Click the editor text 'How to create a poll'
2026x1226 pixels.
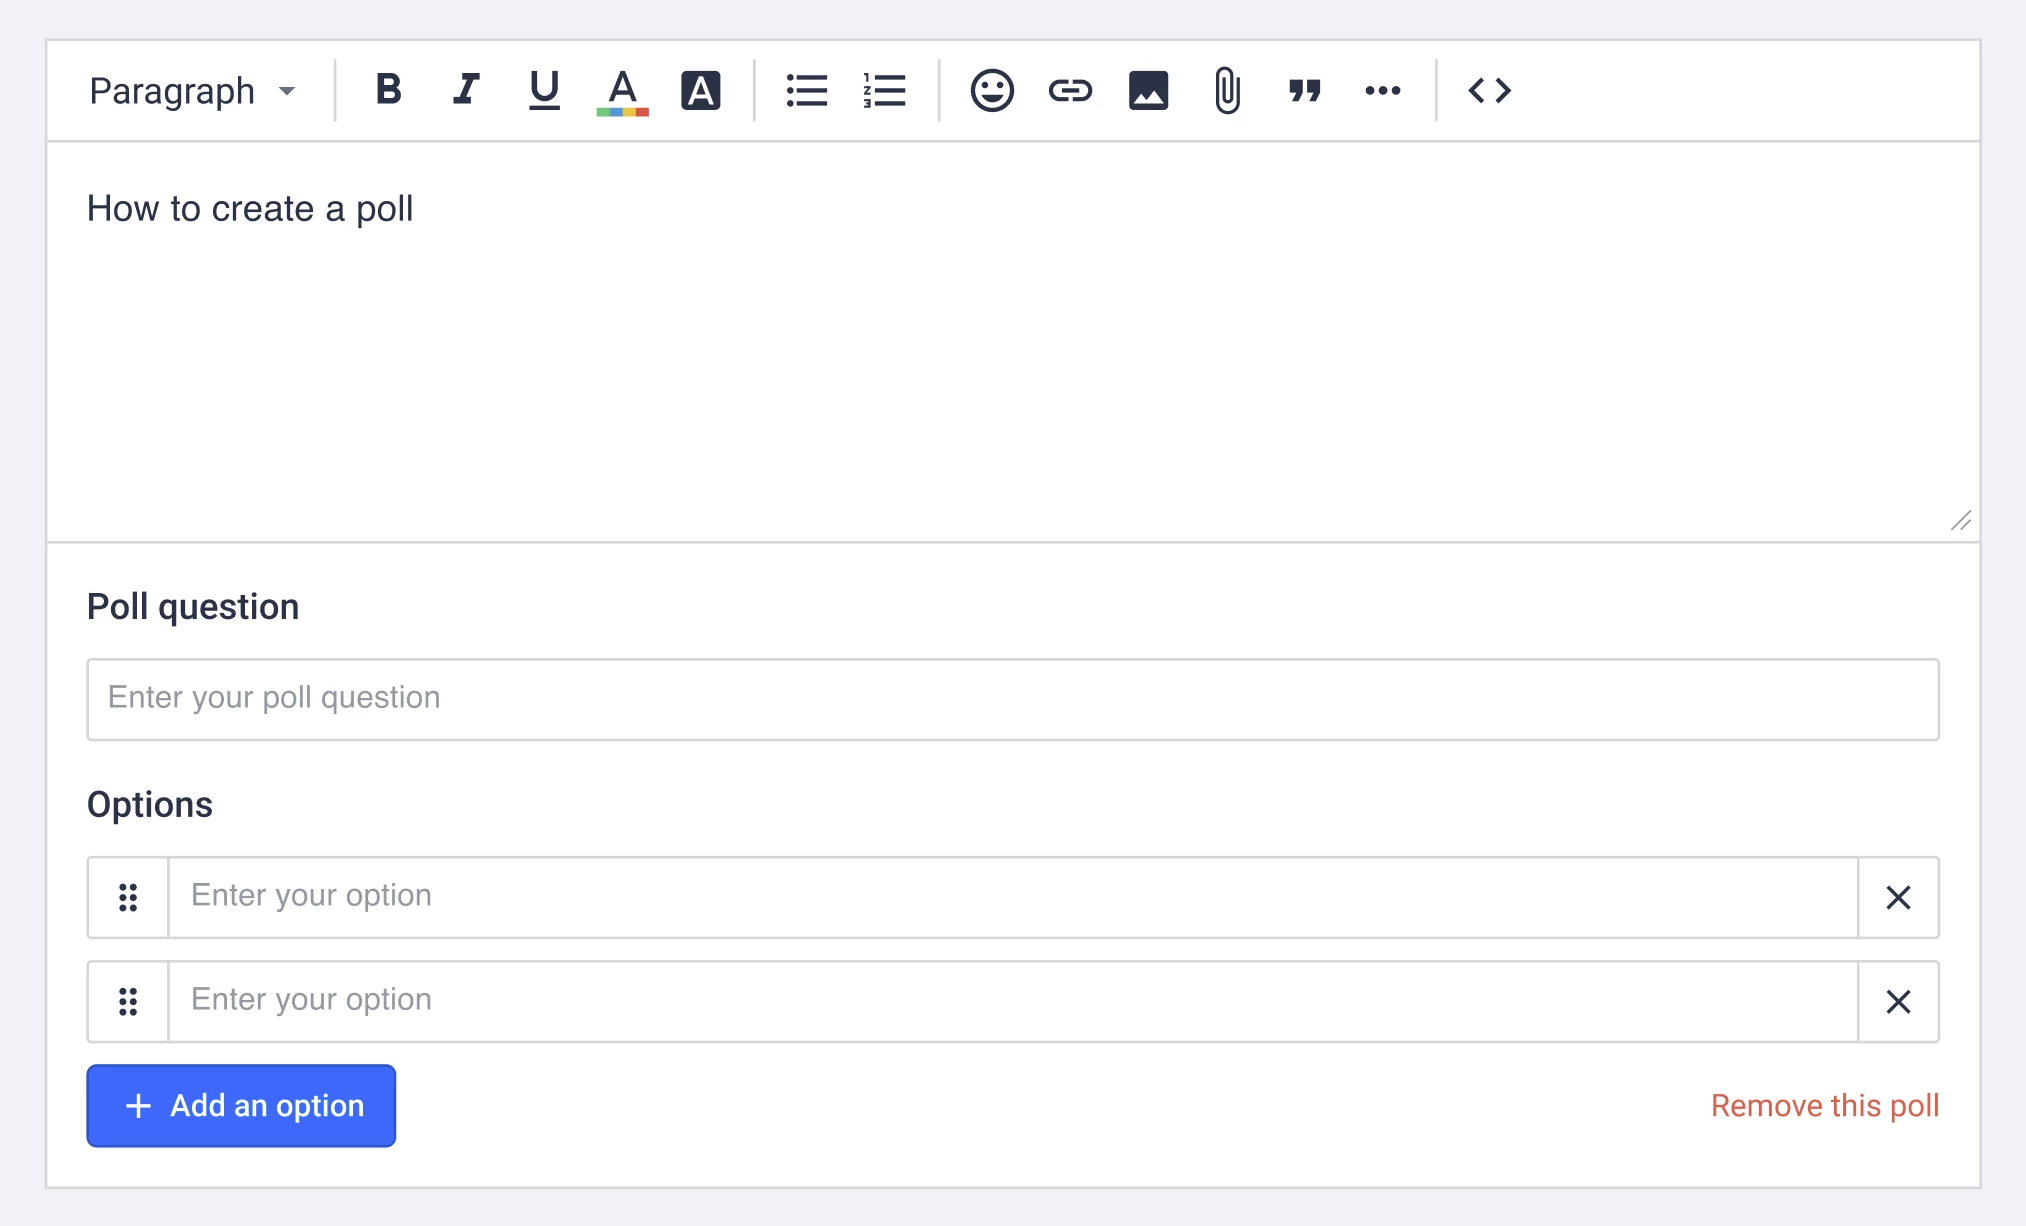coord(250,209)
